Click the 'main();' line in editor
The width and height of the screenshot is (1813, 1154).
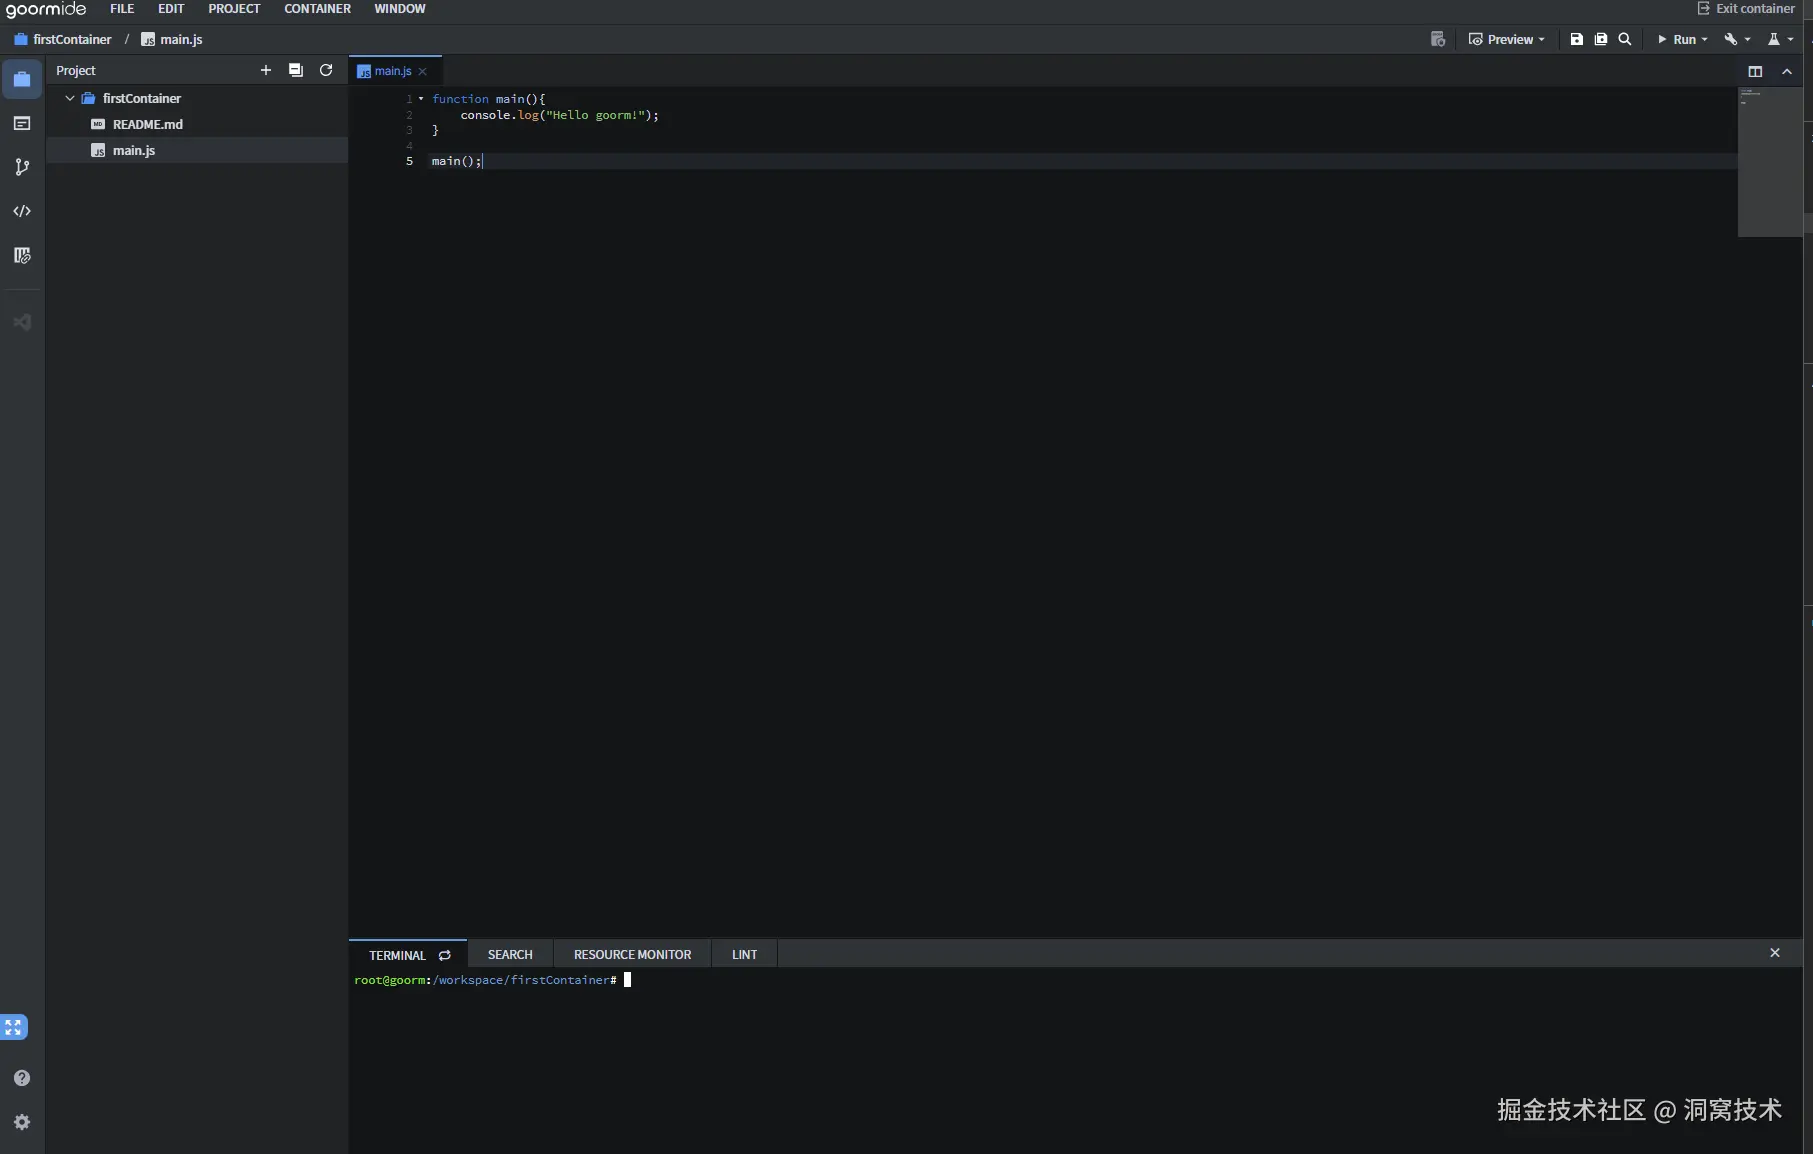click(456, 161)
